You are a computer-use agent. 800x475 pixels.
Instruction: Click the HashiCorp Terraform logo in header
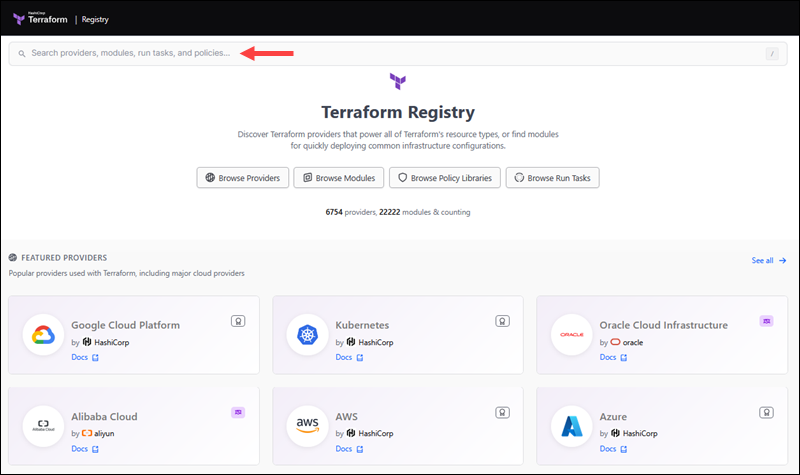[40, 19]
